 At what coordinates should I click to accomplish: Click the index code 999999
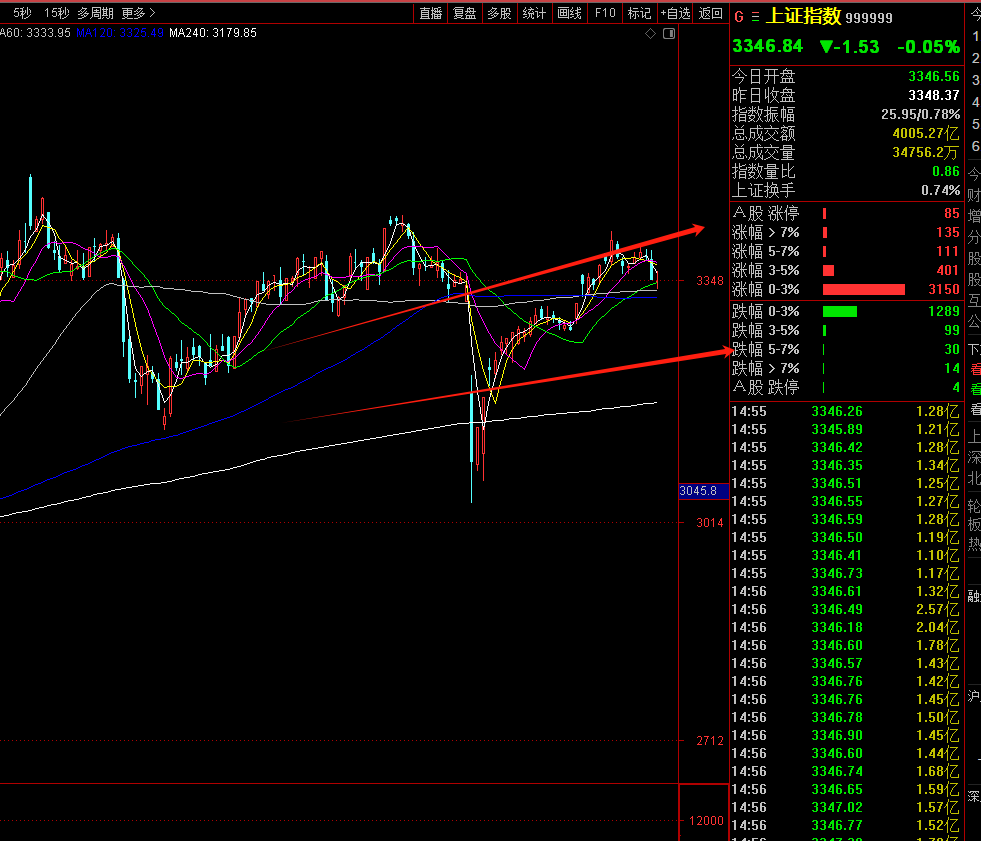point(869,18)
